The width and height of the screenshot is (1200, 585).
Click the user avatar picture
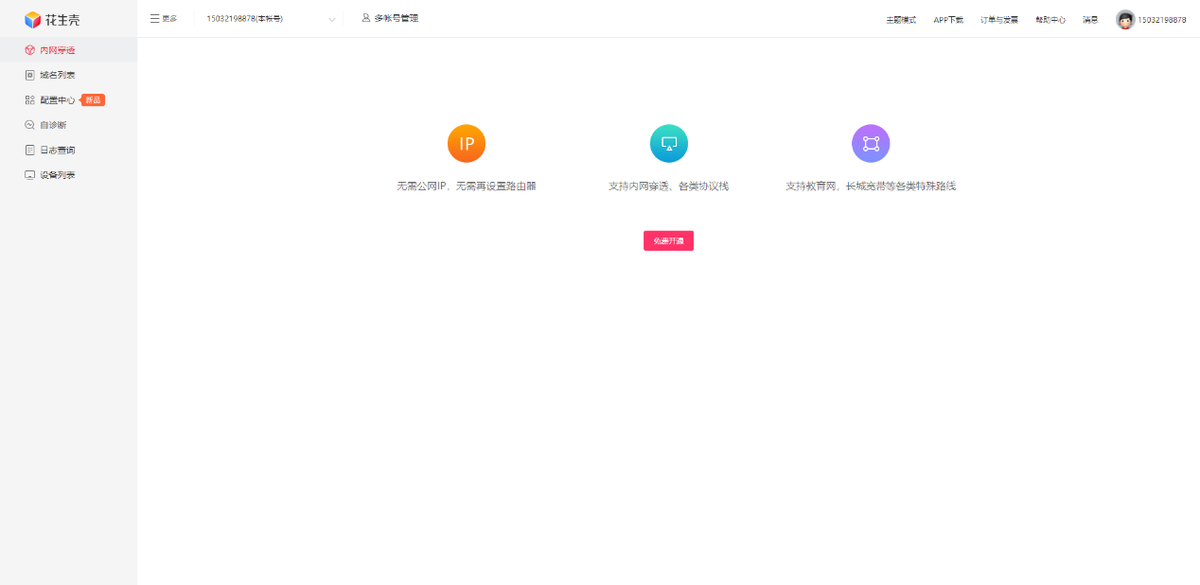[1125, 20]
